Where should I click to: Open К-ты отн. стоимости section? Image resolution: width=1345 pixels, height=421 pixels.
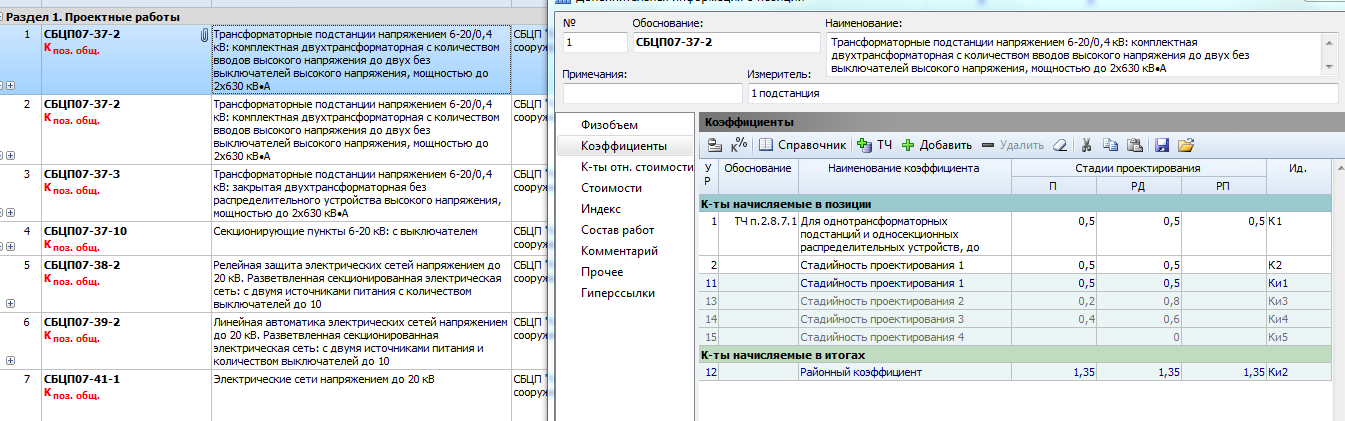(637, 167)
